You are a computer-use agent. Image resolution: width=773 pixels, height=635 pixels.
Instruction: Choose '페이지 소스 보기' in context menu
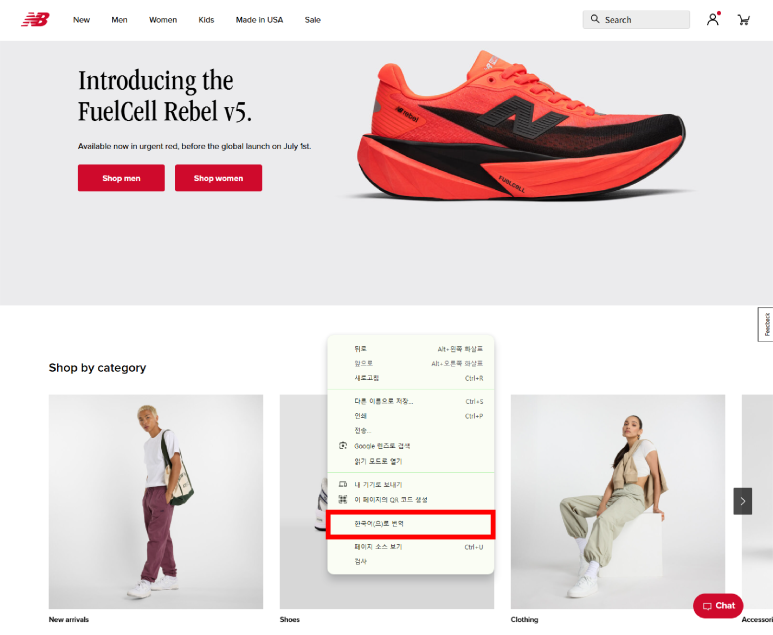pos(411,547)
